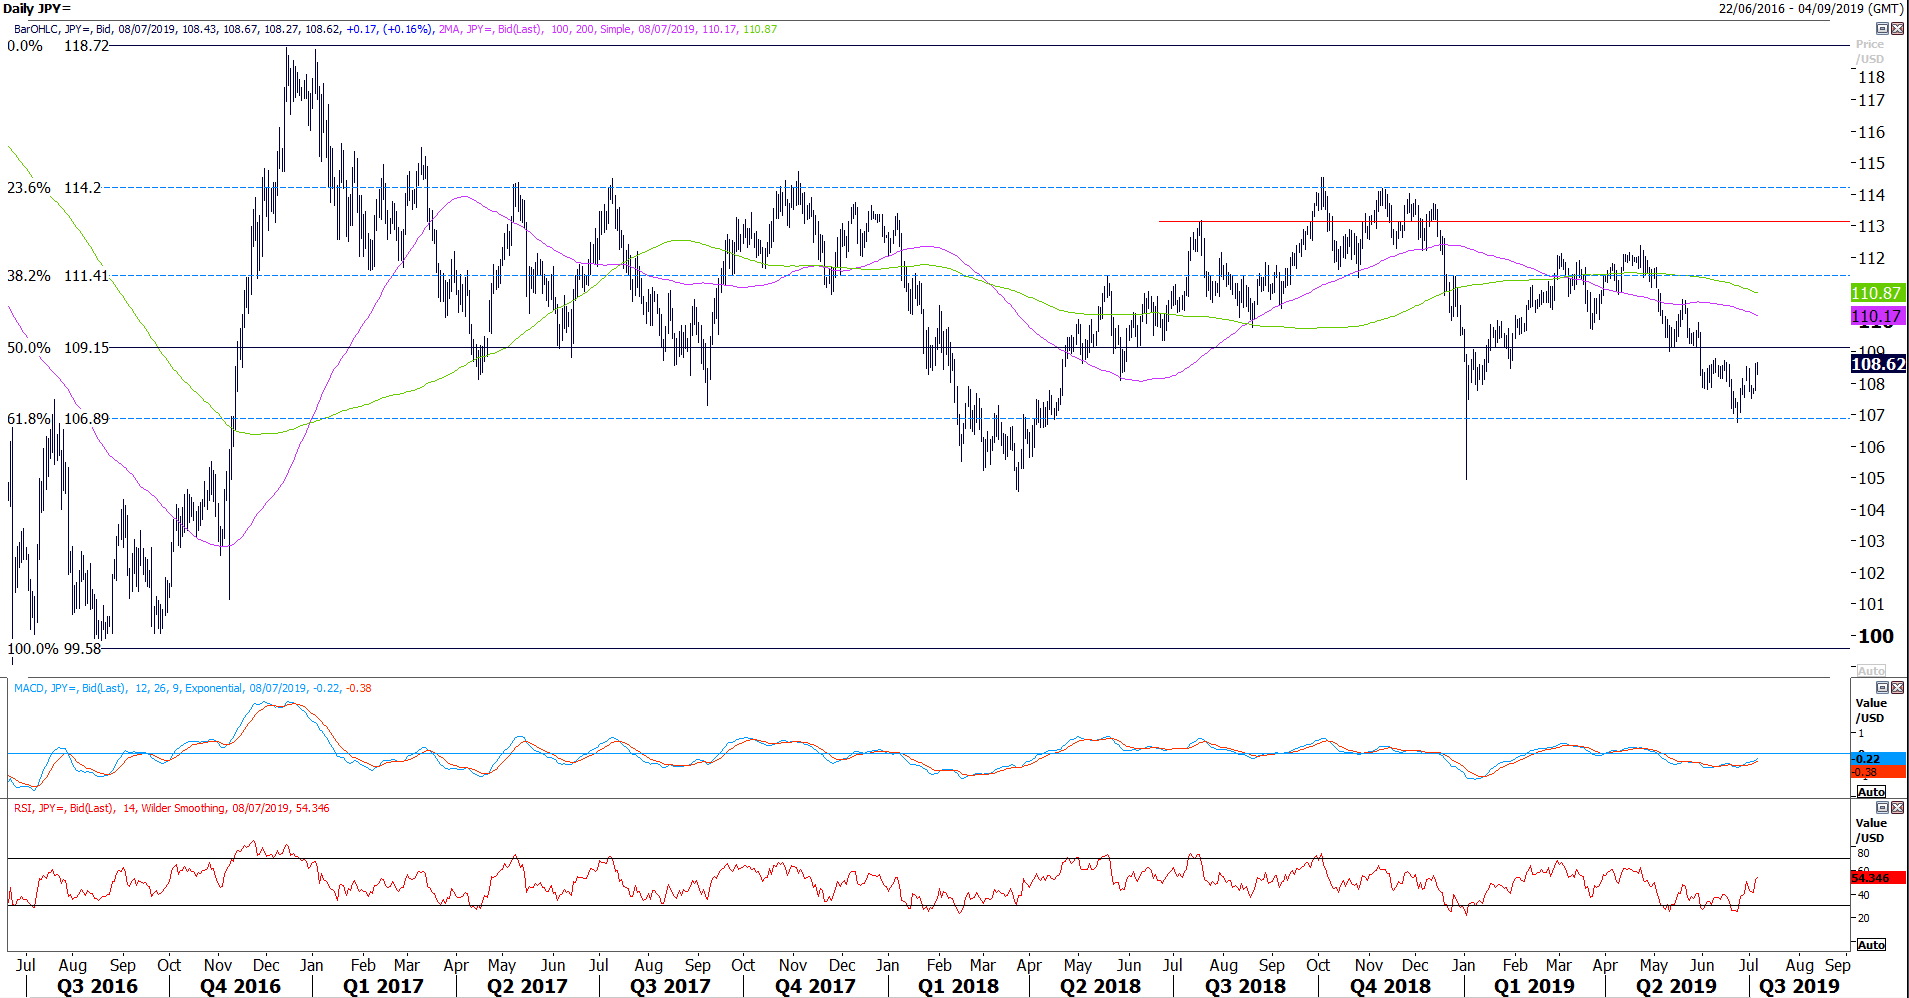
Task: Click the 110.17 purple moving average value tag
Action: 1878,316
